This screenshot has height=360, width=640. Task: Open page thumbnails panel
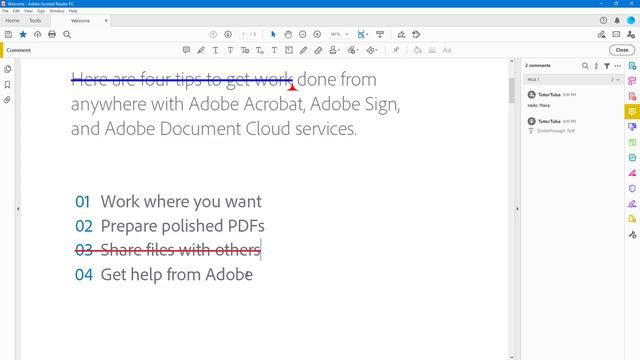pos(7,69)
